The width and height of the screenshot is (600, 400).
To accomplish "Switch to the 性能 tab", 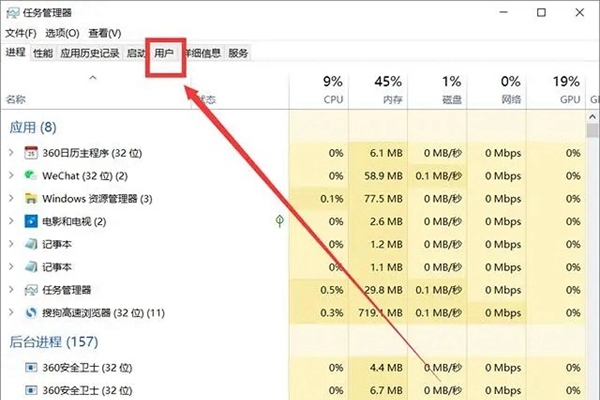I will (x=43, y=53).
